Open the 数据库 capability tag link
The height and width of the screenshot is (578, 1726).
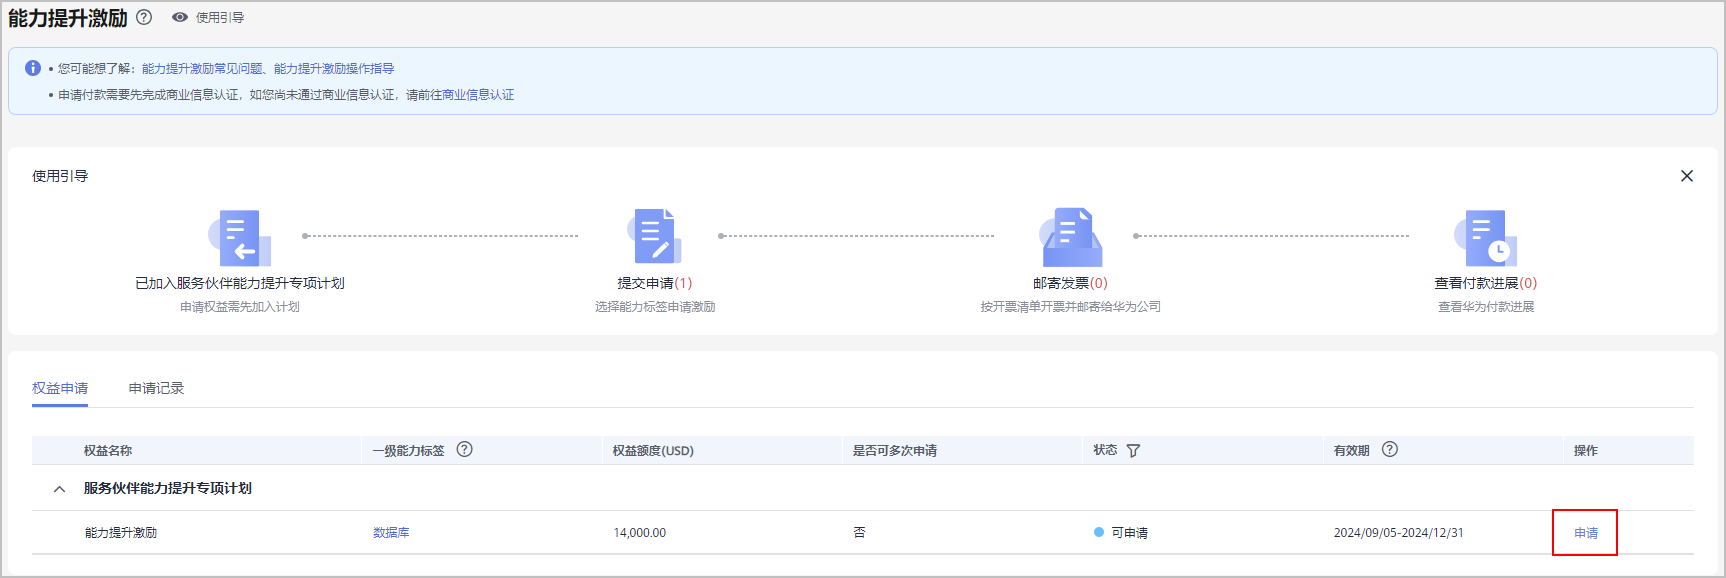(391, 533)
